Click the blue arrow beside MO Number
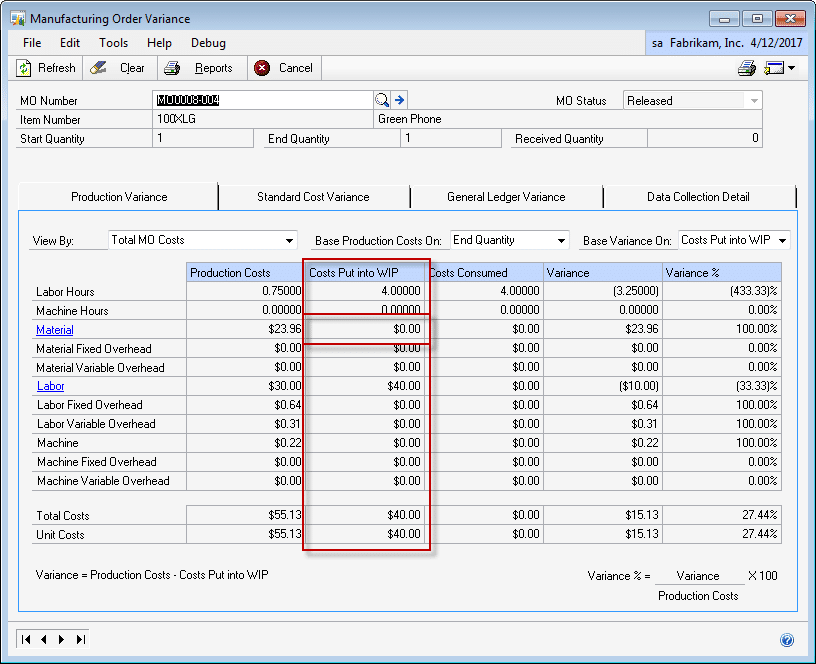 click(399, 100)
